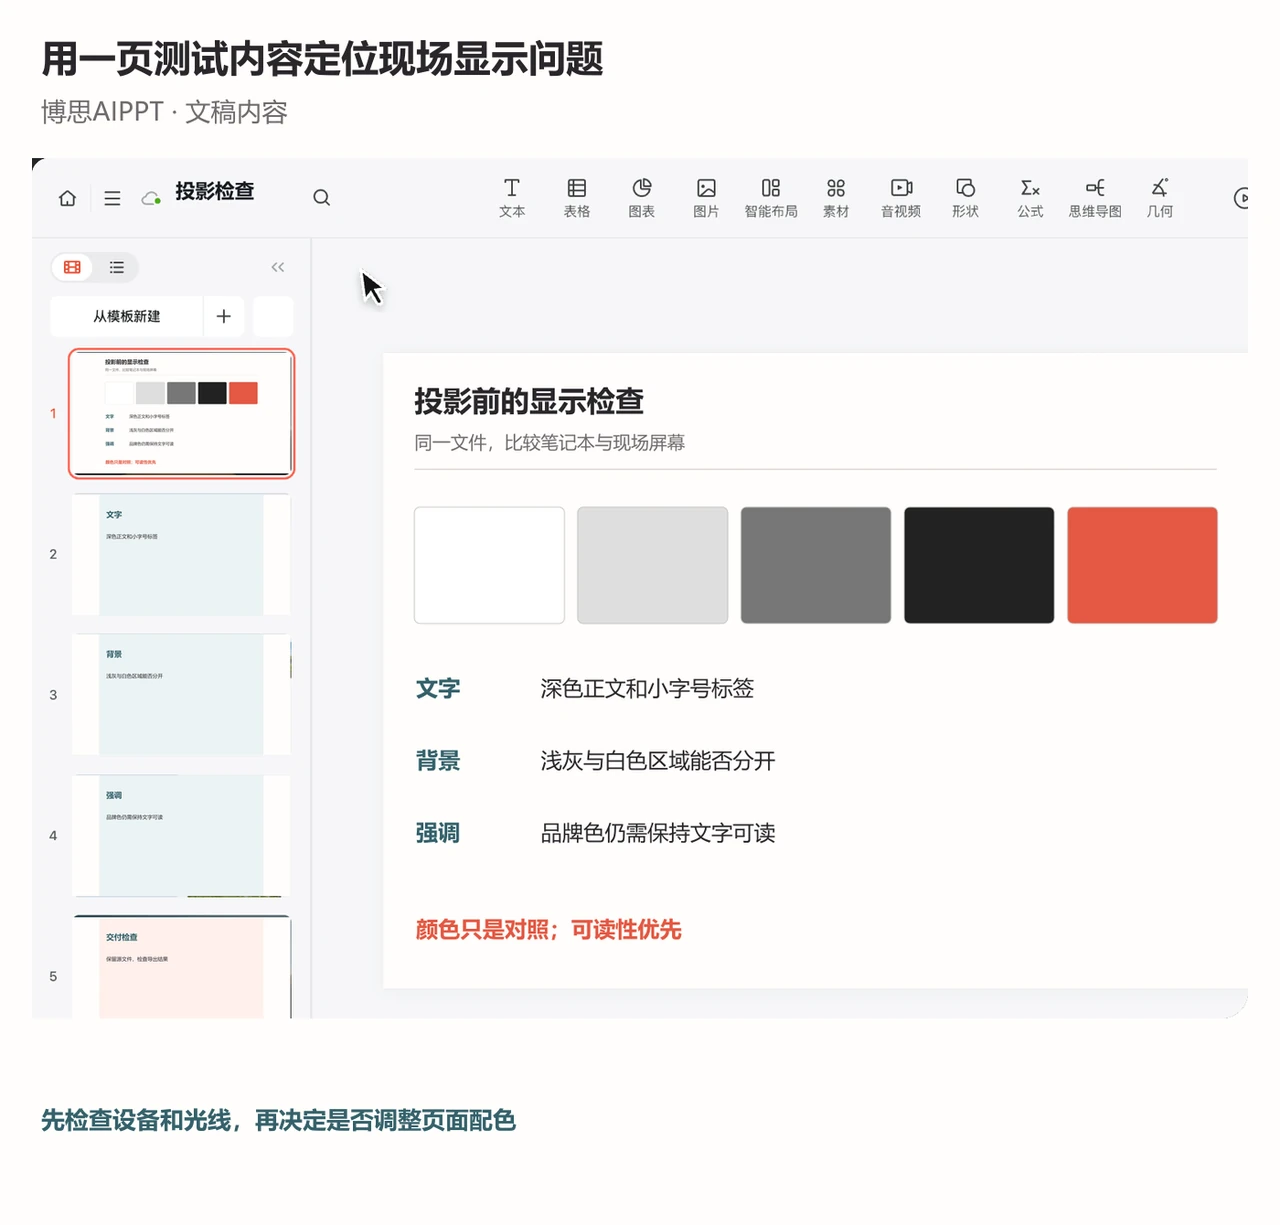Click the 背景 label on the slide canvas
The width and height of the screenshot is (1280, 1225).
point(438,761)
